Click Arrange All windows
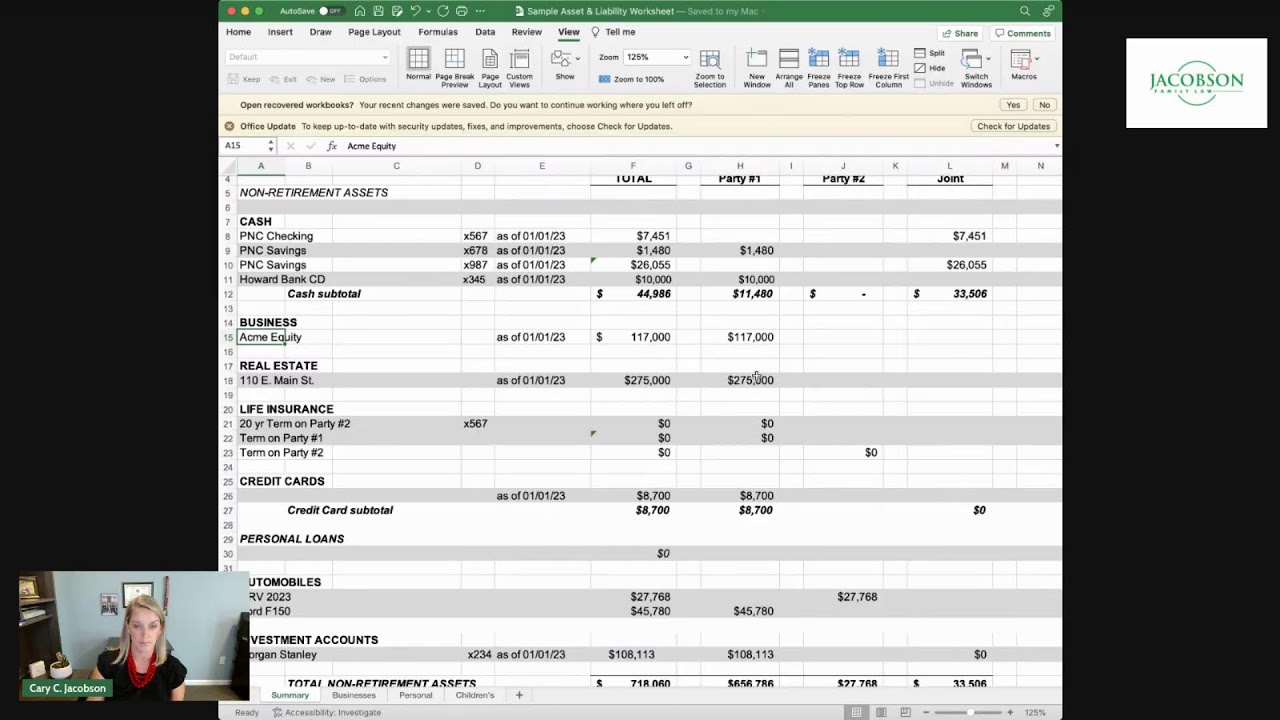 click(x=789, y=67)
